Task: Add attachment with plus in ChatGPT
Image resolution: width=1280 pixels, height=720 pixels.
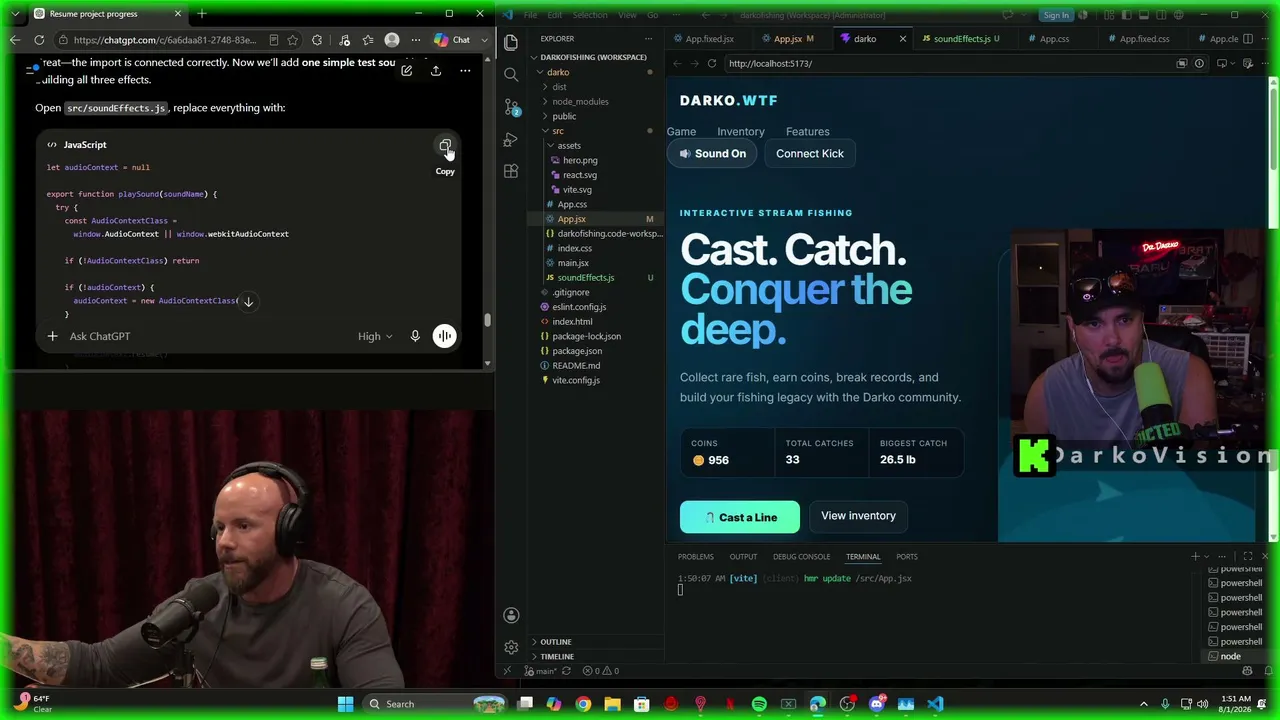Action: (52, 336)
